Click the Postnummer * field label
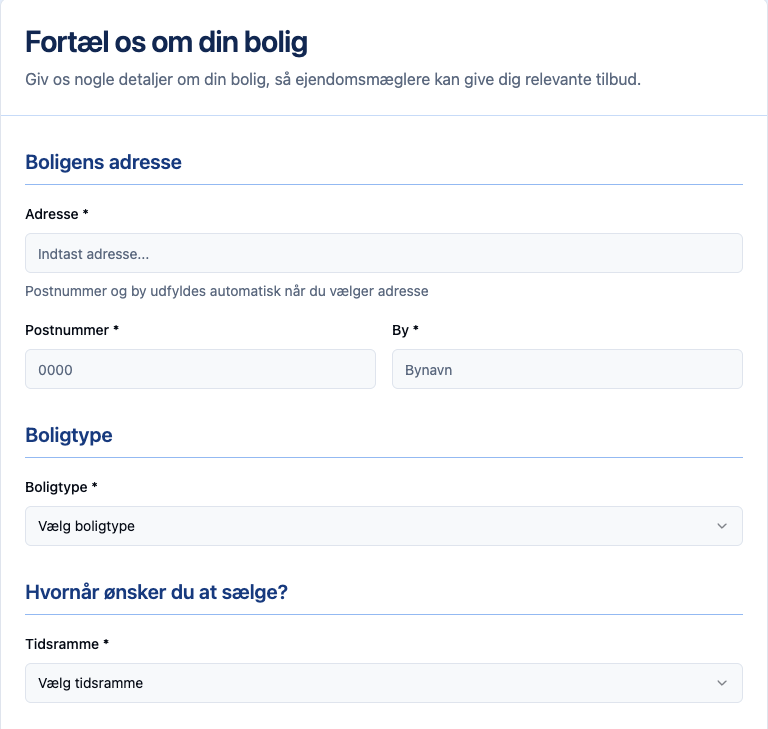 click(x=72, y=329)
